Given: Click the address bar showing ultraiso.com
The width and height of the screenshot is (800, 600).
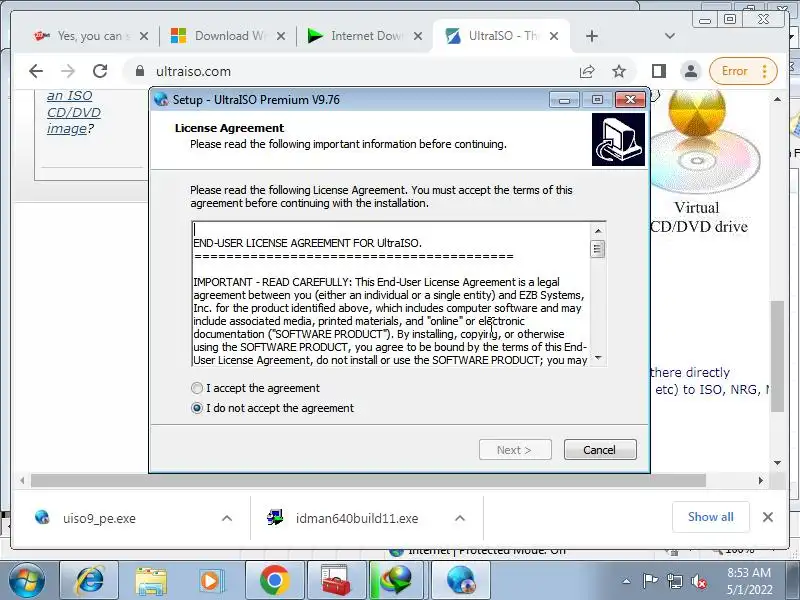Looking at the screenshot, I should tap(380, 71).
